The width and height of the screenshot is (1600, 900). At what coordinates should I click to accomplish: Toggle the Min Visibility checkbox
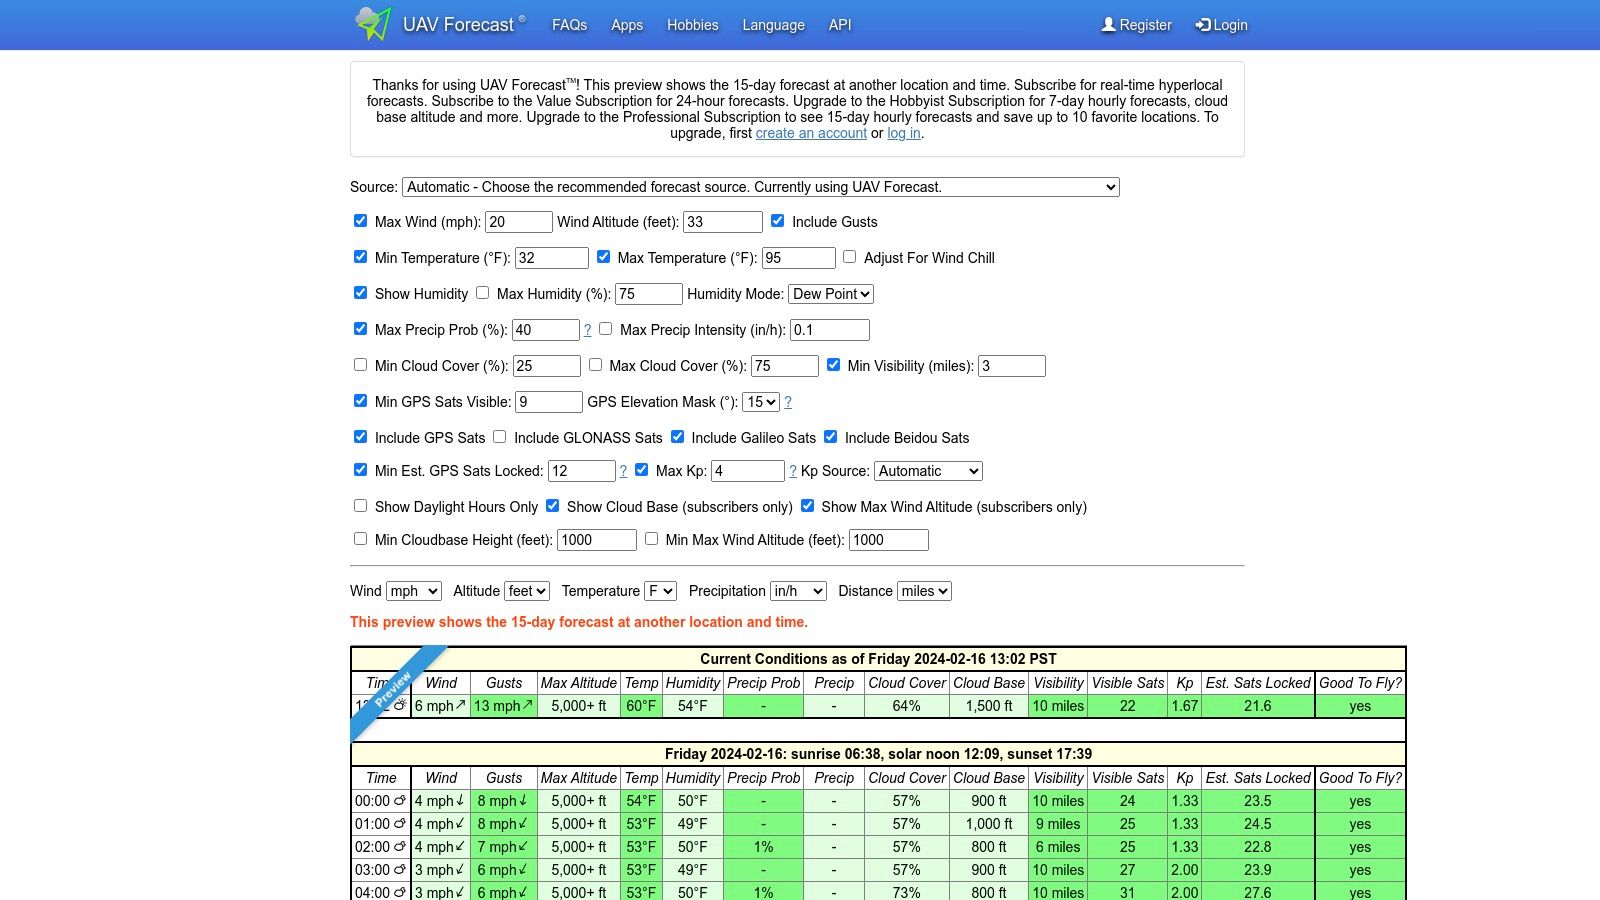point(833,365)
